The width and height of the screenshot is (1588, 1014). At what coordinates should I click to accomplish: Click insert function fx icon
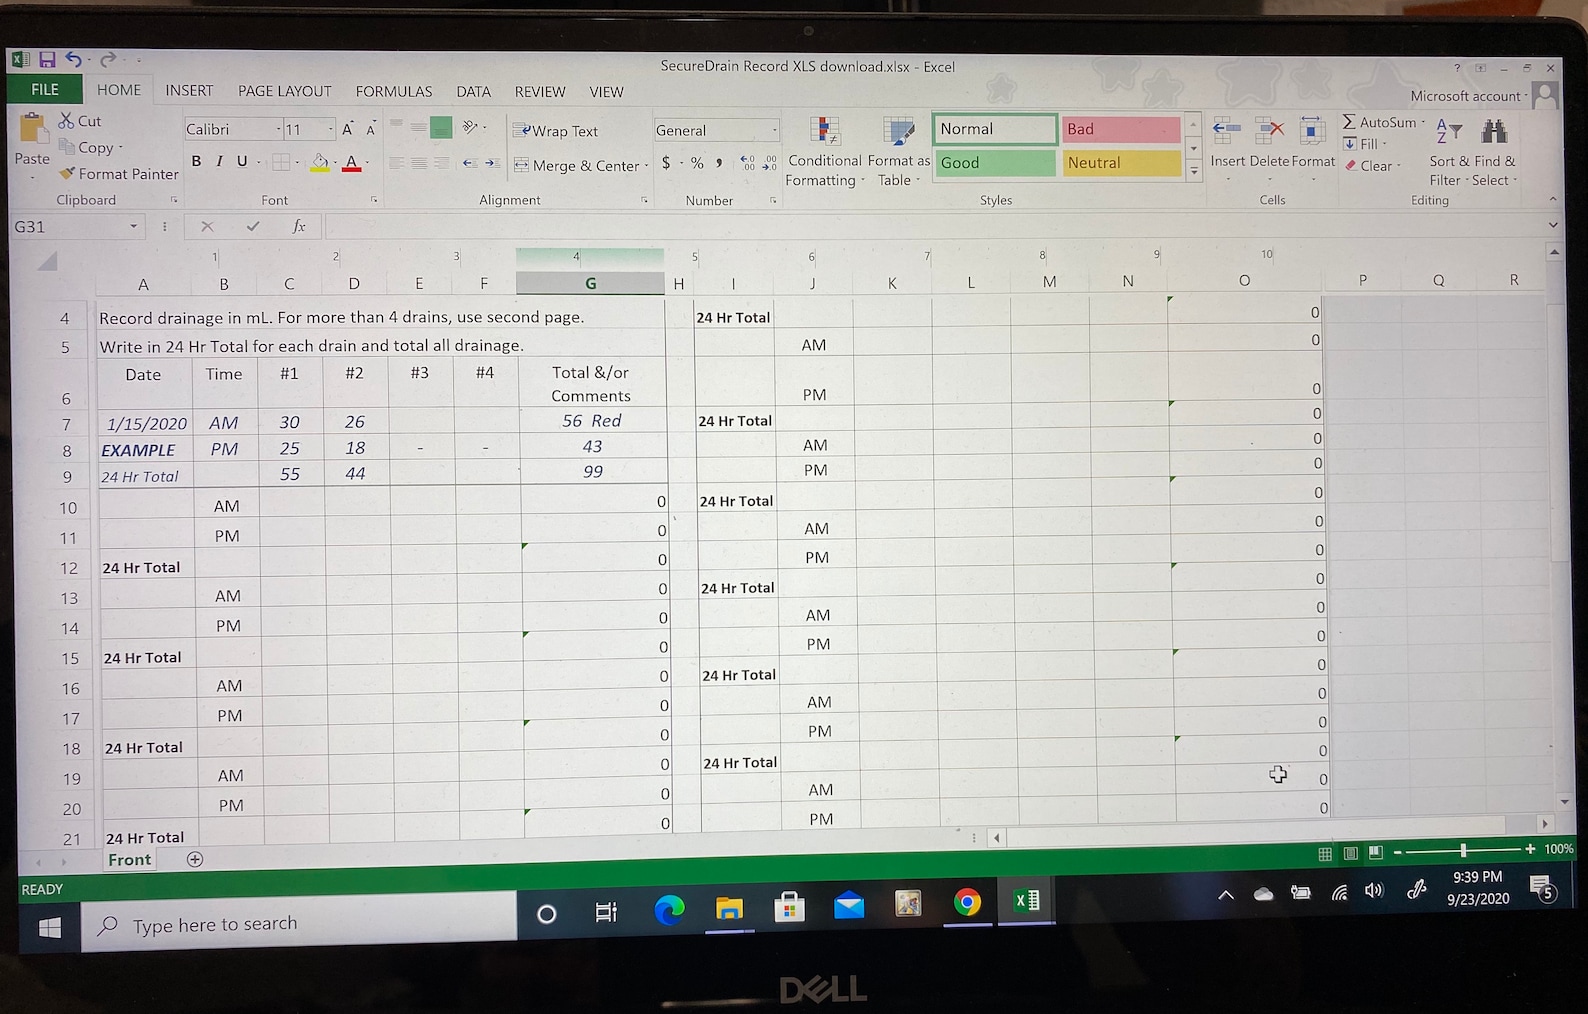pyautogui.click(x=298, y=227)
